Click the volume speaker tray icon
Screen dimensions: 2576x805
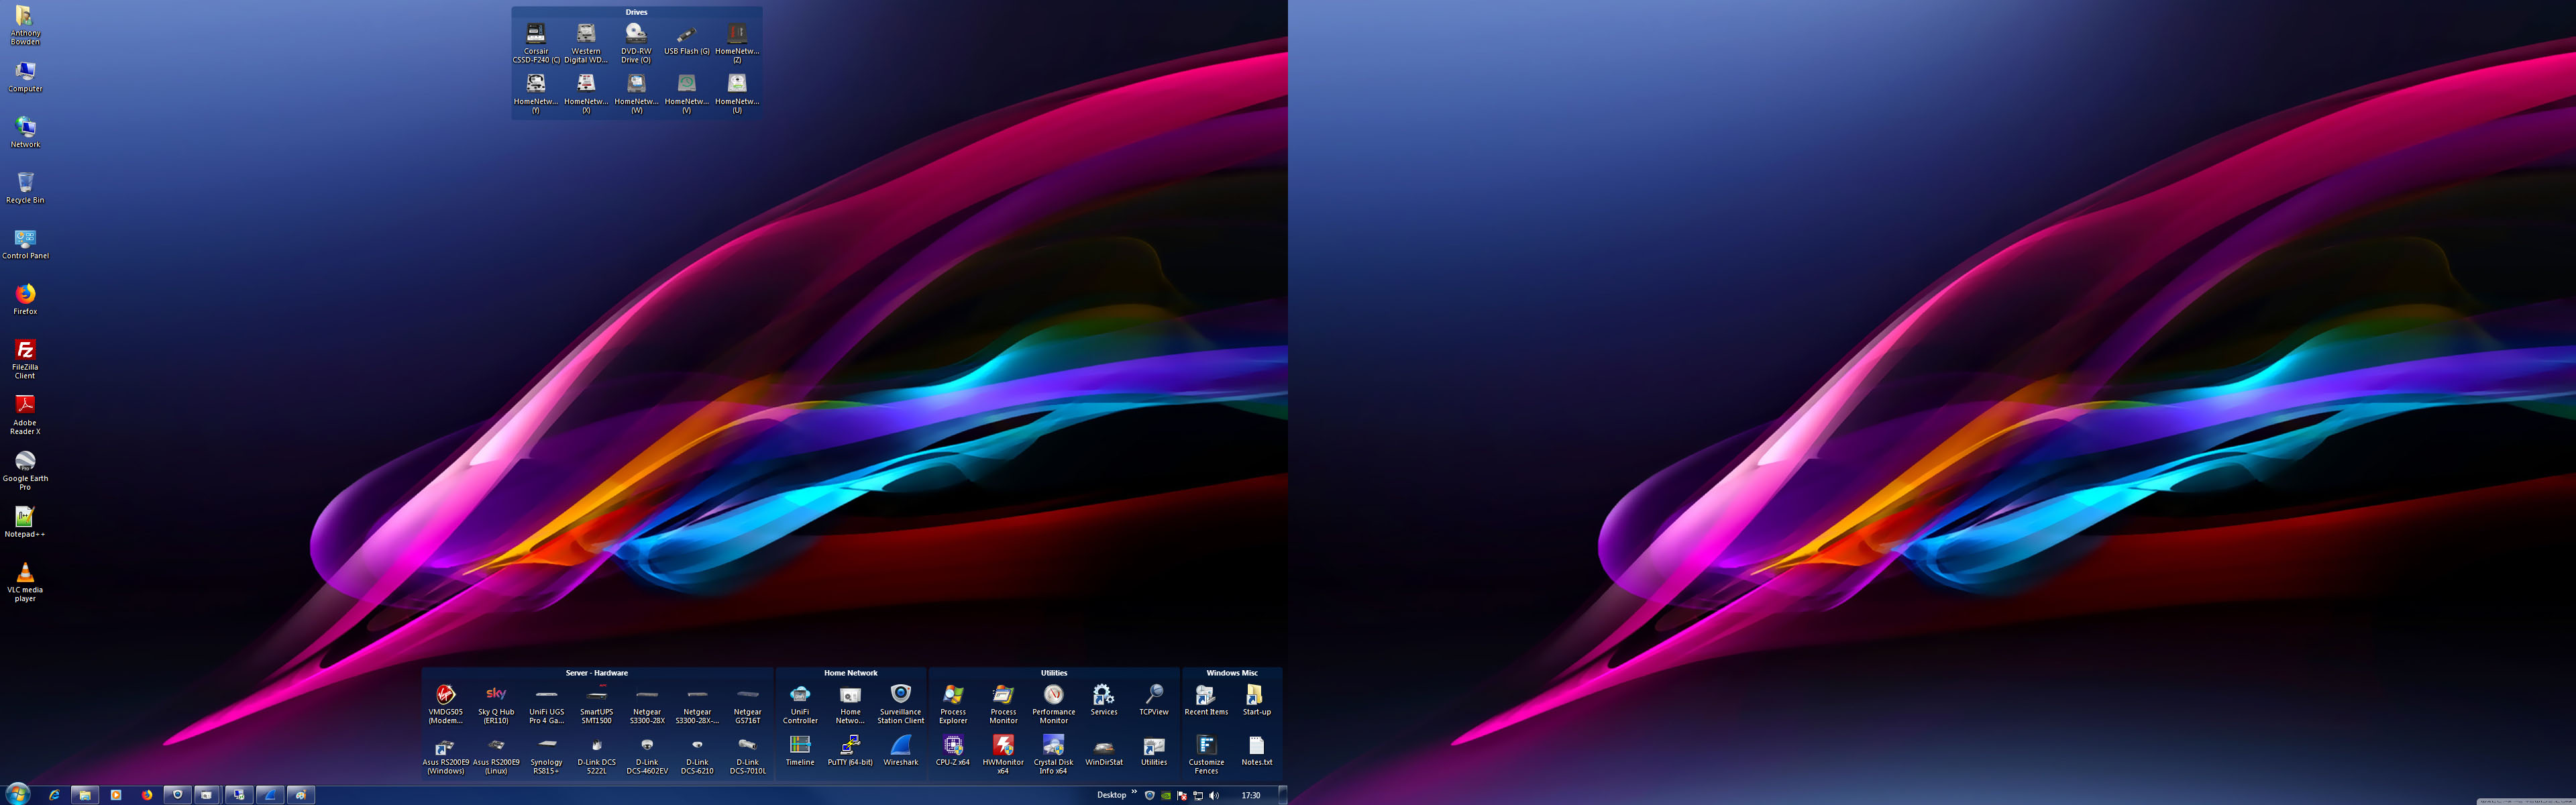(1214, 796)
